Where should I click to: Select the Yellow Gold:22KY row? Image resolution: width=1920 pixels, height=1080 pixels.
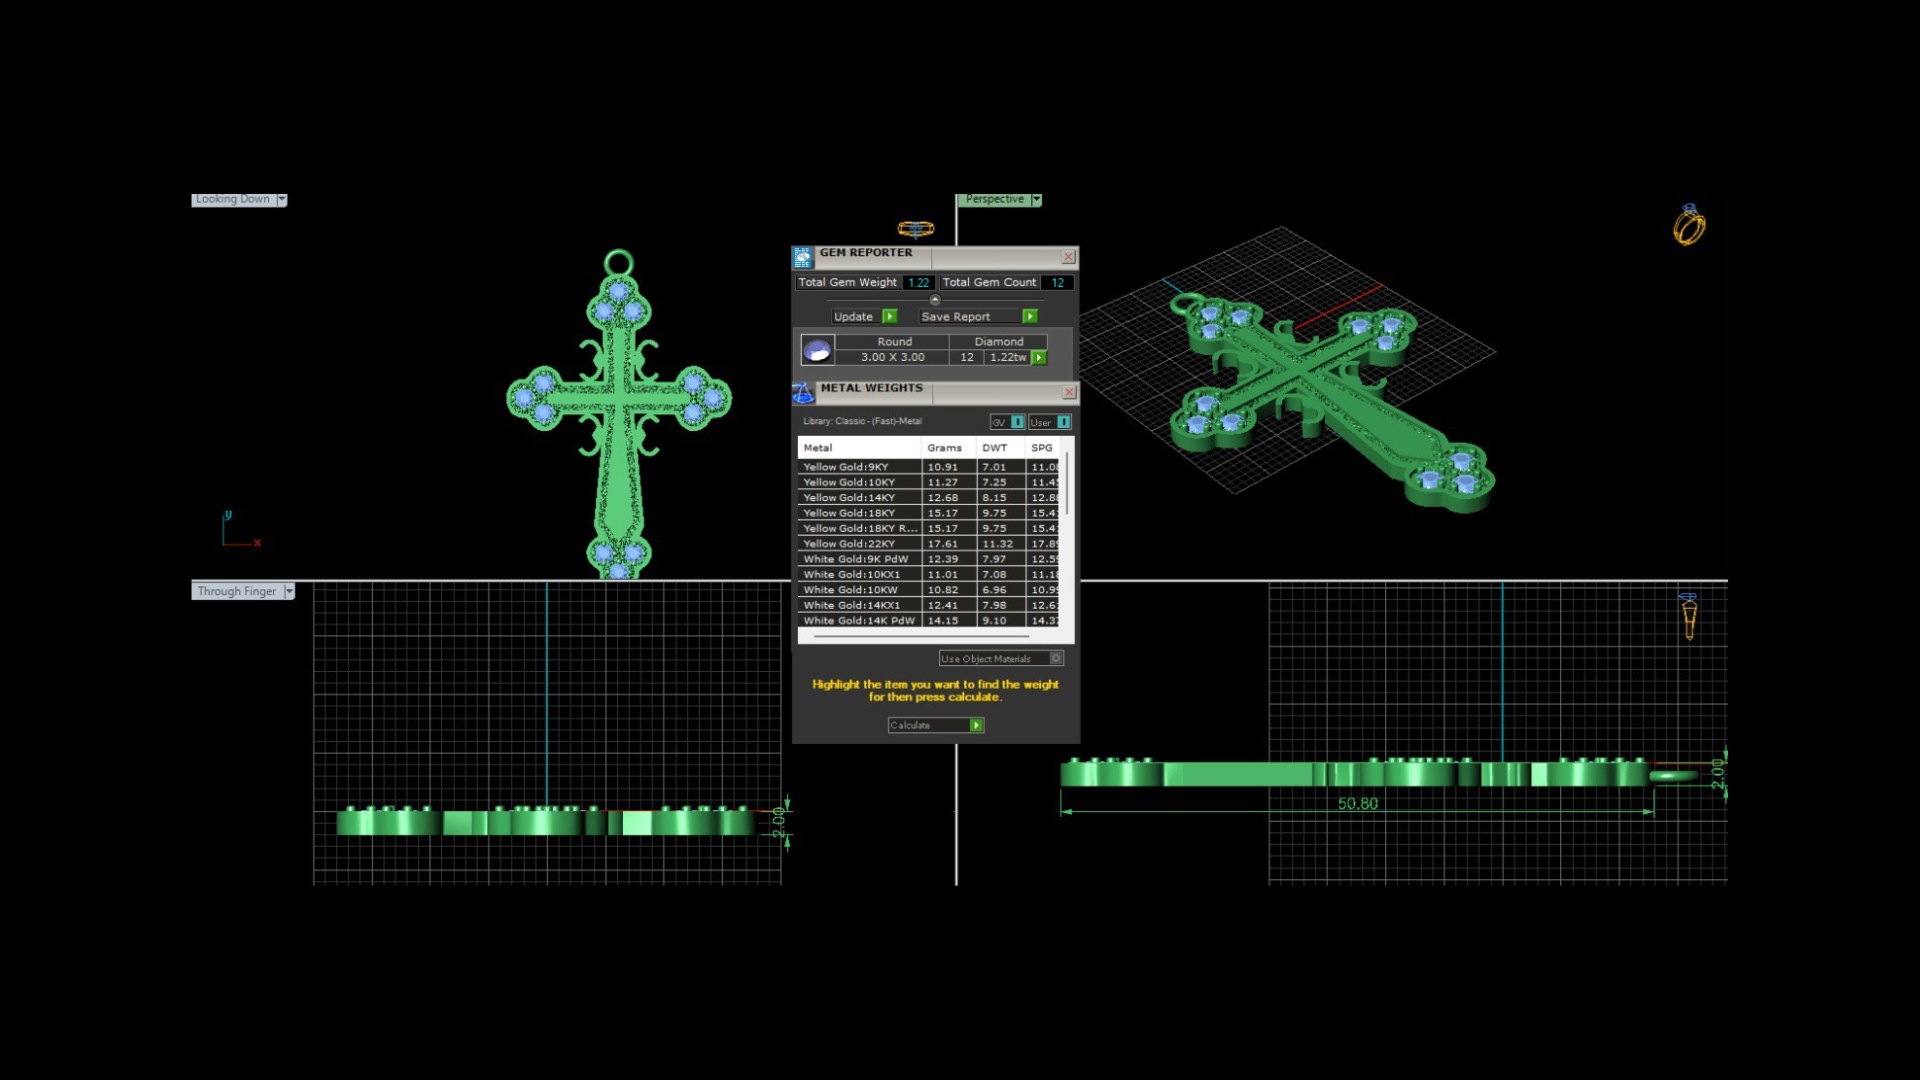929,544
